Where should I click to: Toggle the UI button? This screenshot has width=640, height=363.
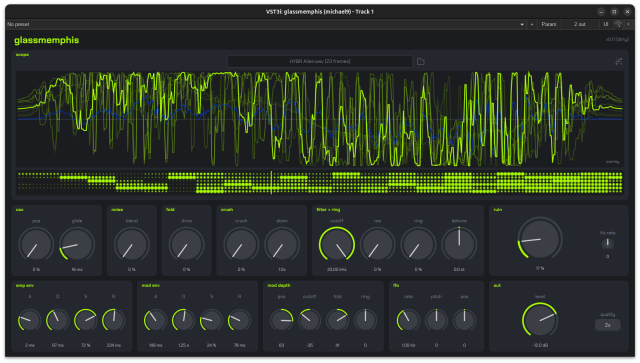[605, 24]
